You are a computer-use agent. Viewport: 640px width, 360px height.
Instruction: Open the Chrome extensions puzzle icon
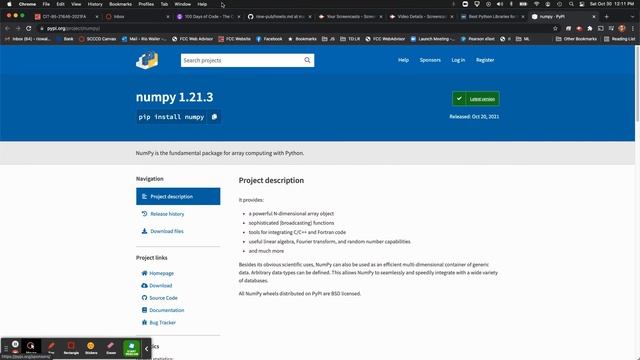click(590, 28)
